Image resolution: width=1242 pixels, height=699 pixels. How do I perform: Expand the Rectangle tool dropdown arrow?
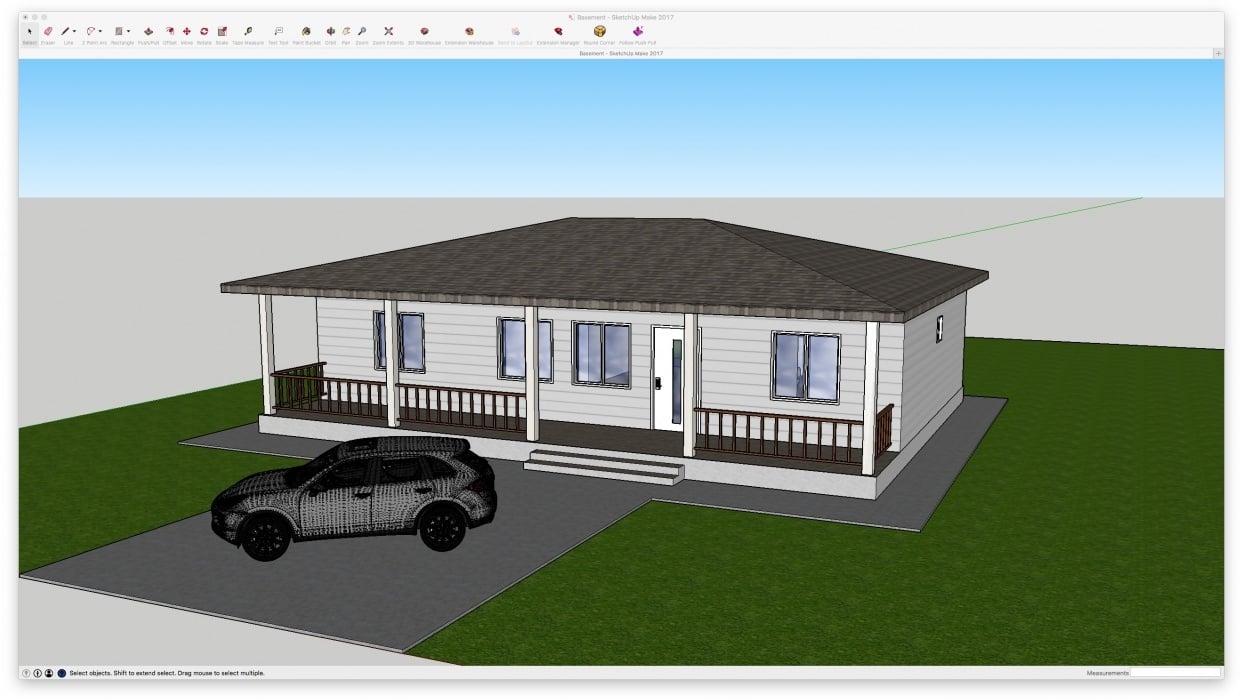[x=129, y=32]
